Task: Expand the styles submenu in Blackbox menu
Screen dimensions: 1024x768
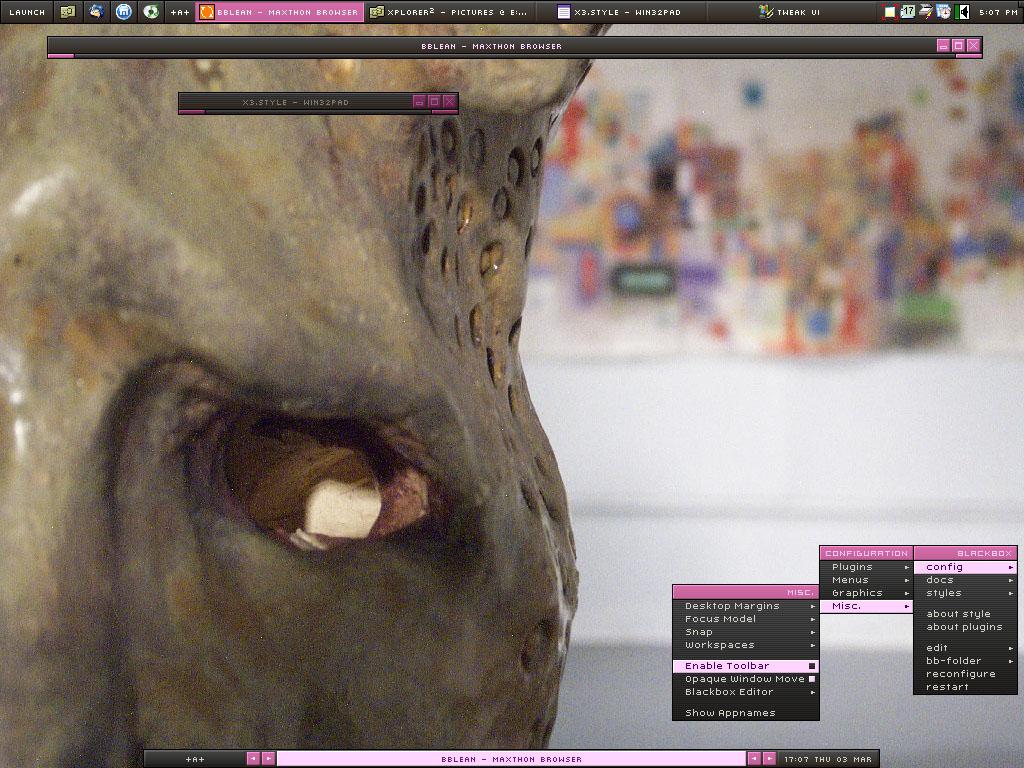Action: tap(965, 593)
